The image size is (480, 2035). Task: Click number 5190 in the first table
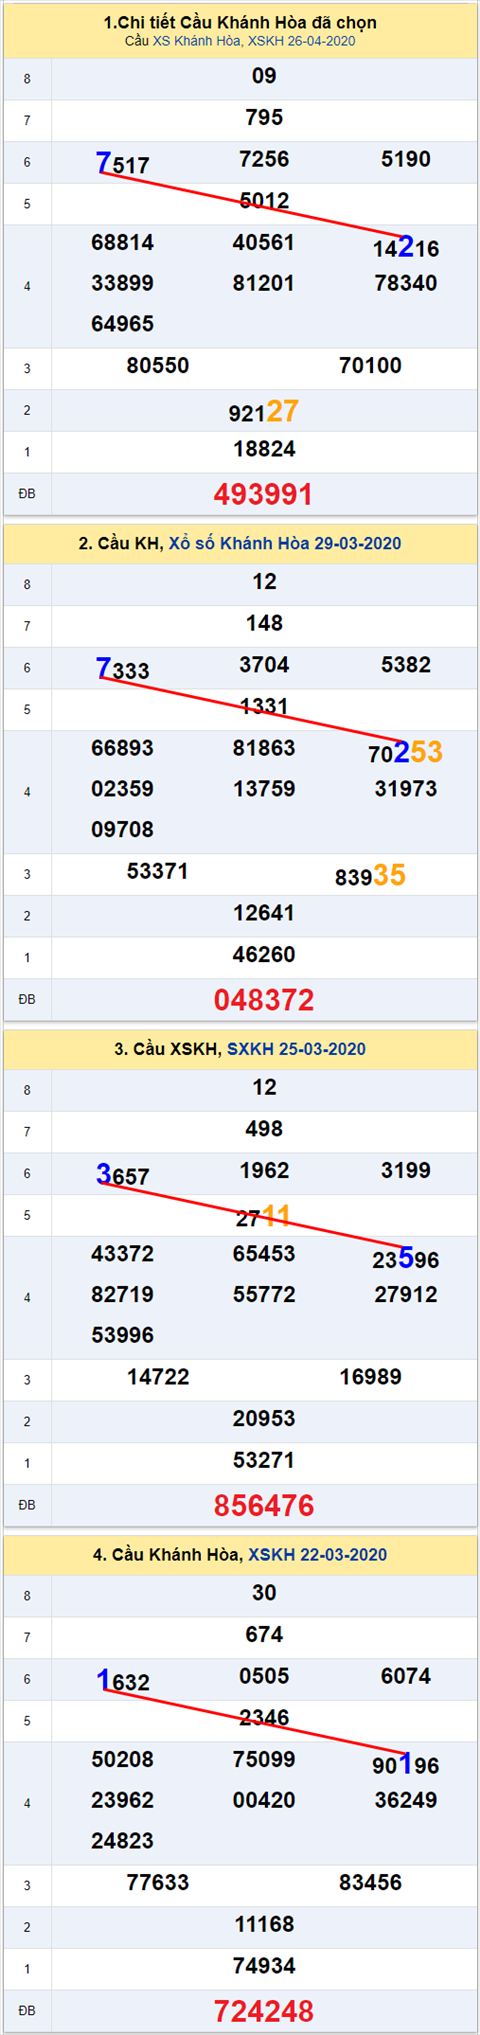(406, 159)
